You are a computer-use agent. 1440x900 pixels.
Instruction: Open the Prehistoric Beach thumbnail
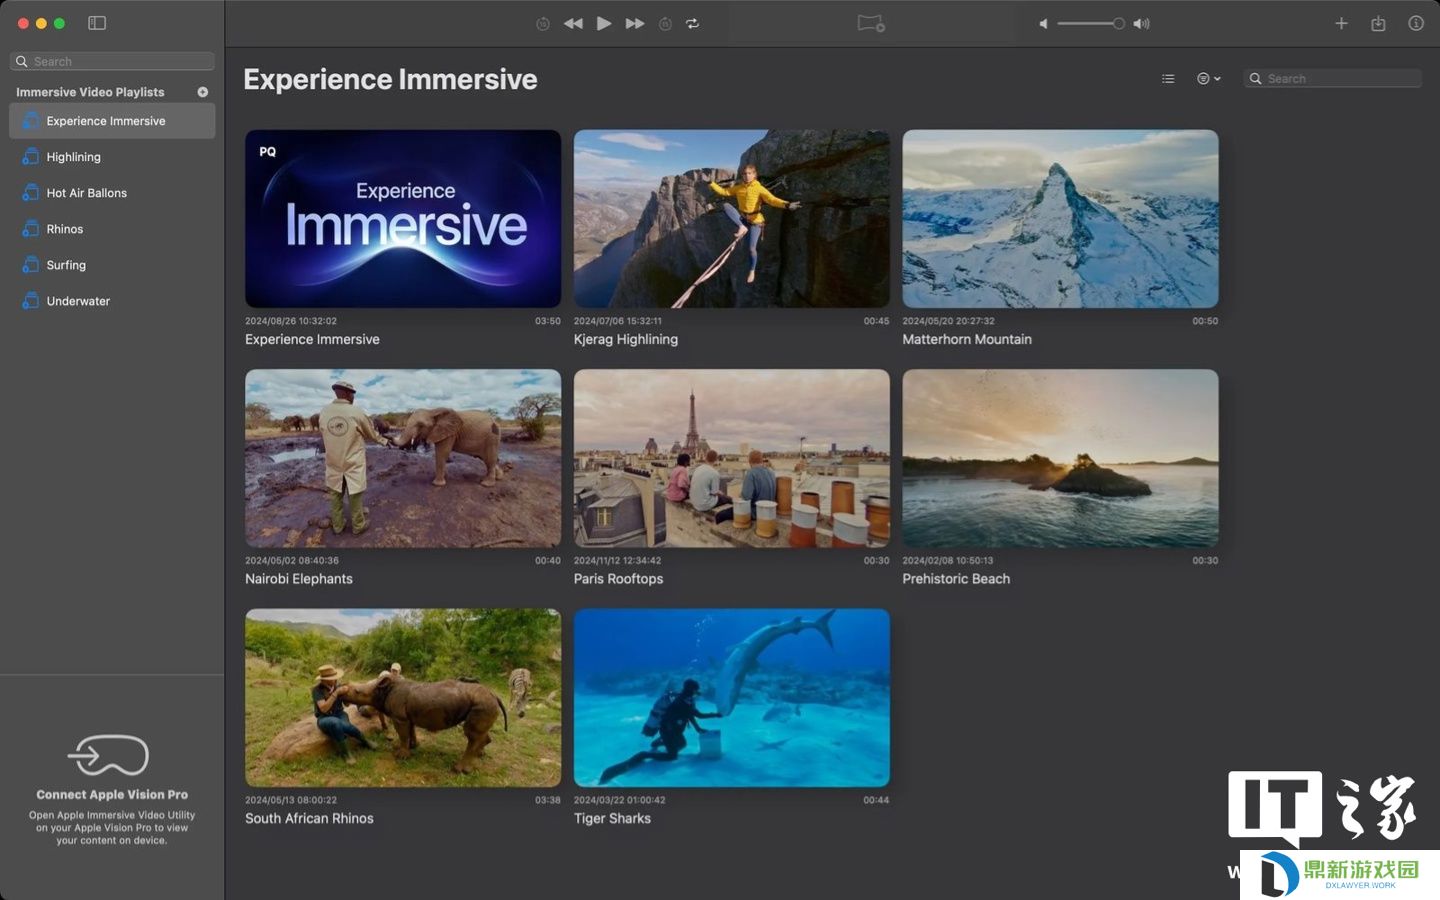(1060, 458)
